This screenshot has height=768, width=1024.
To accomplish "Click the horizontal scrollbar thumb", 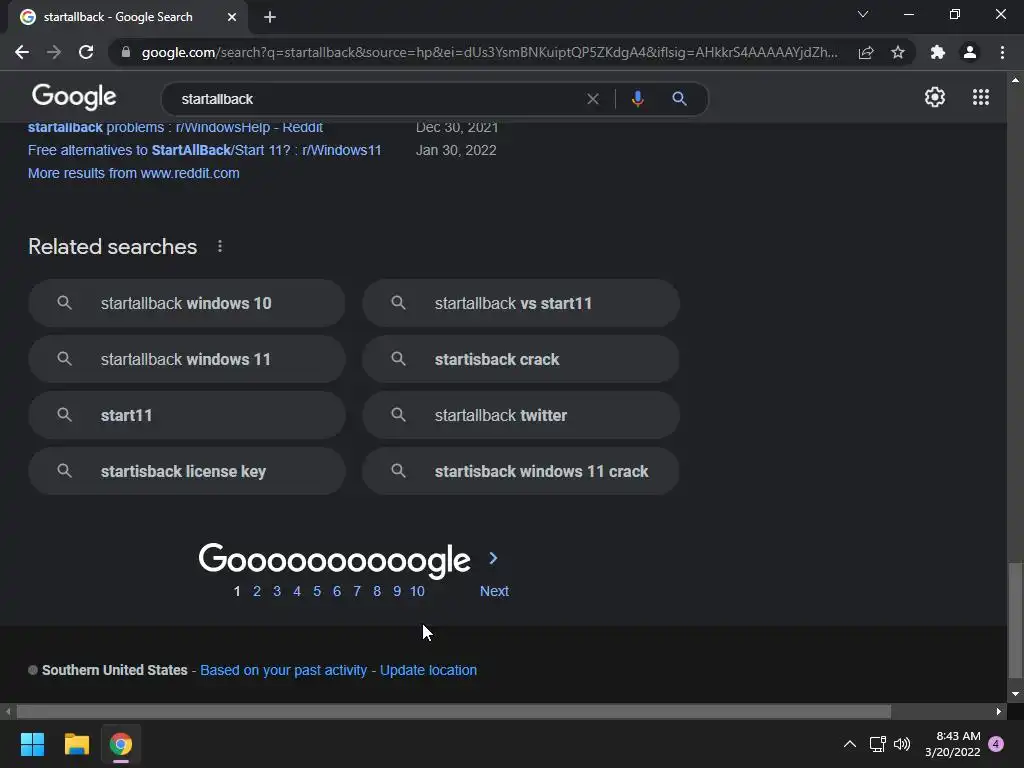I will click(x=454, y=711).
